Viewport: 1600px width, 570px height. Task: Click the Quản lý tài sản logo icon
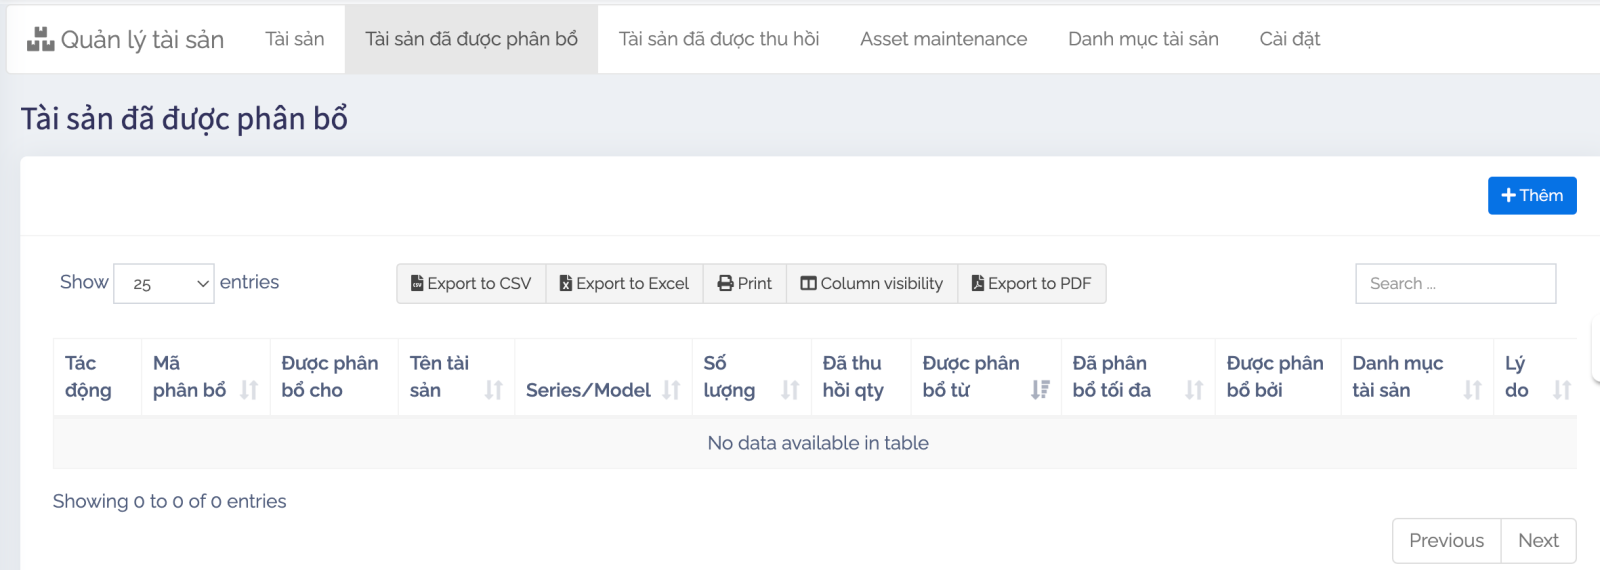coord(41,40)
